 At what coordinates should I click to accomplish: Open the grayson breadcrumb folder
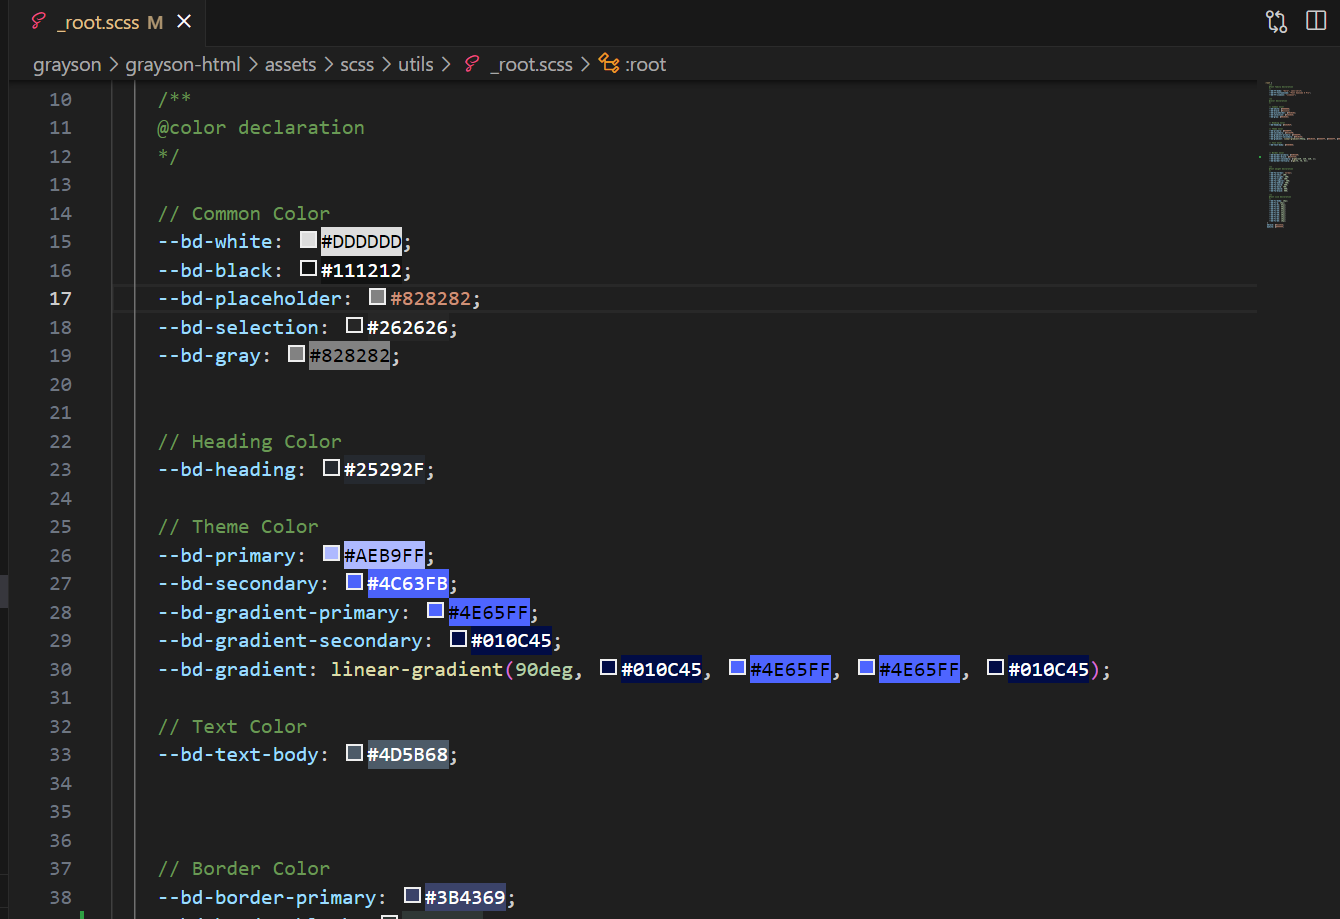[67, 64]
